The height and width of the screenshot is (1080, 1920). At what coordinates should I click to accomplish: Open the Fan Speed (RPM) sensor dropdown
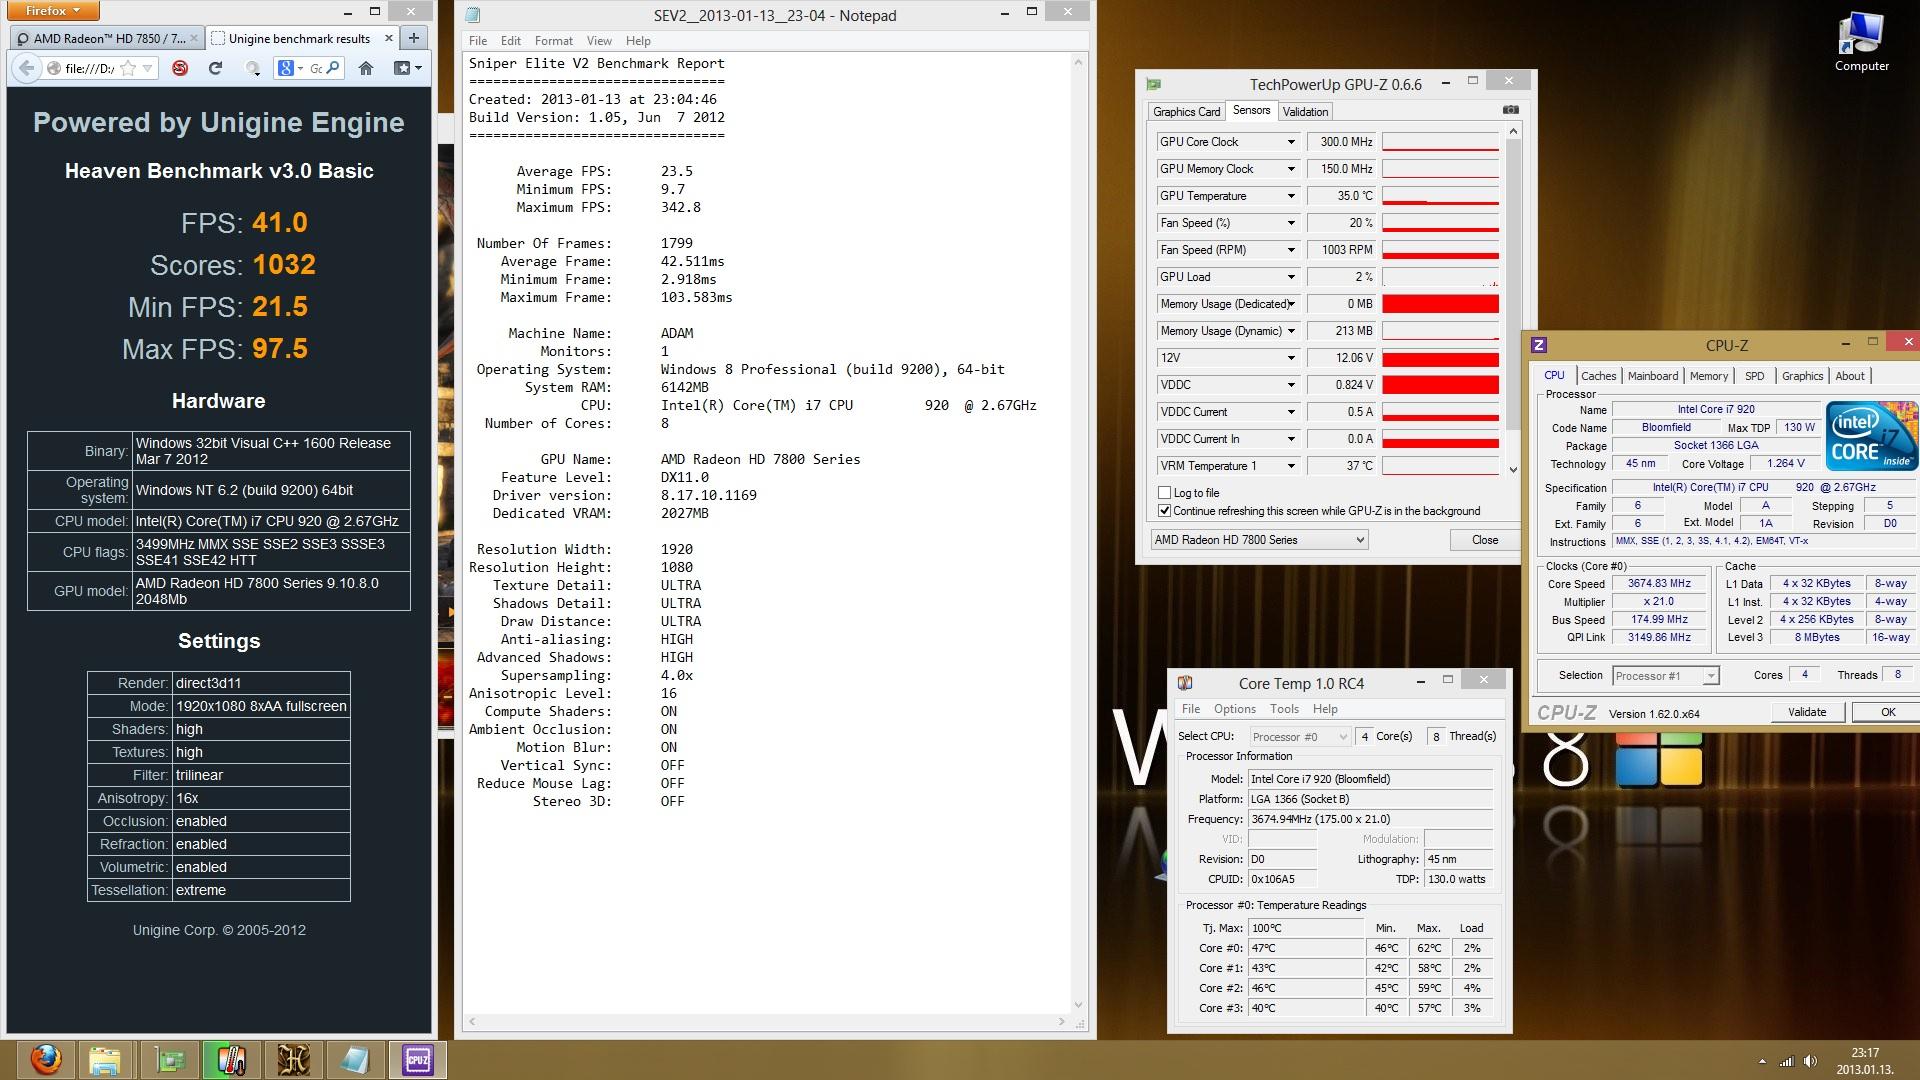click(1291, 250)
